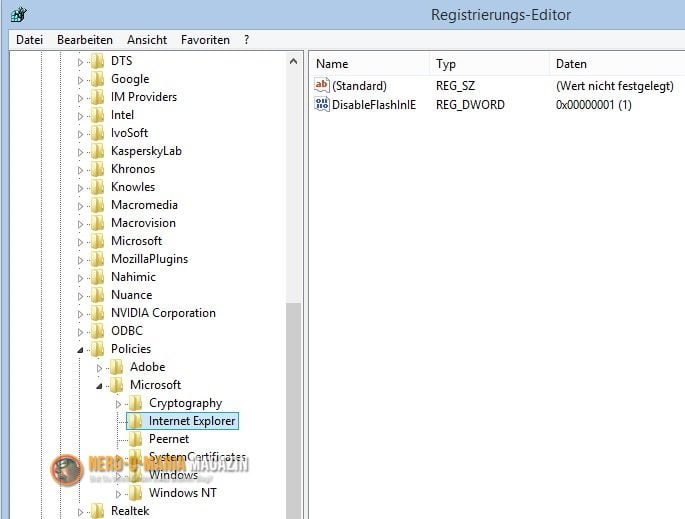Click the Nuance folder icon
This screenshot has height=519, width=685.
98,294
